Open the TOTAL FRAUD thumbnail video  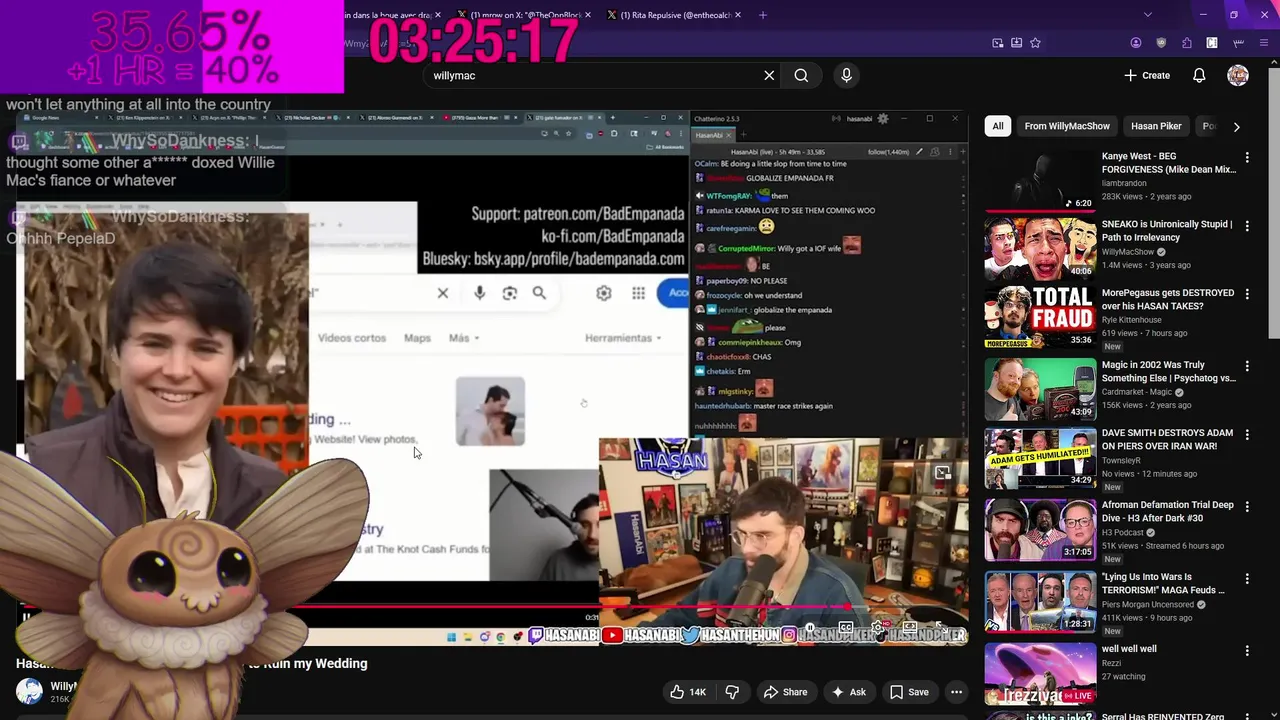click(1040, 317)
